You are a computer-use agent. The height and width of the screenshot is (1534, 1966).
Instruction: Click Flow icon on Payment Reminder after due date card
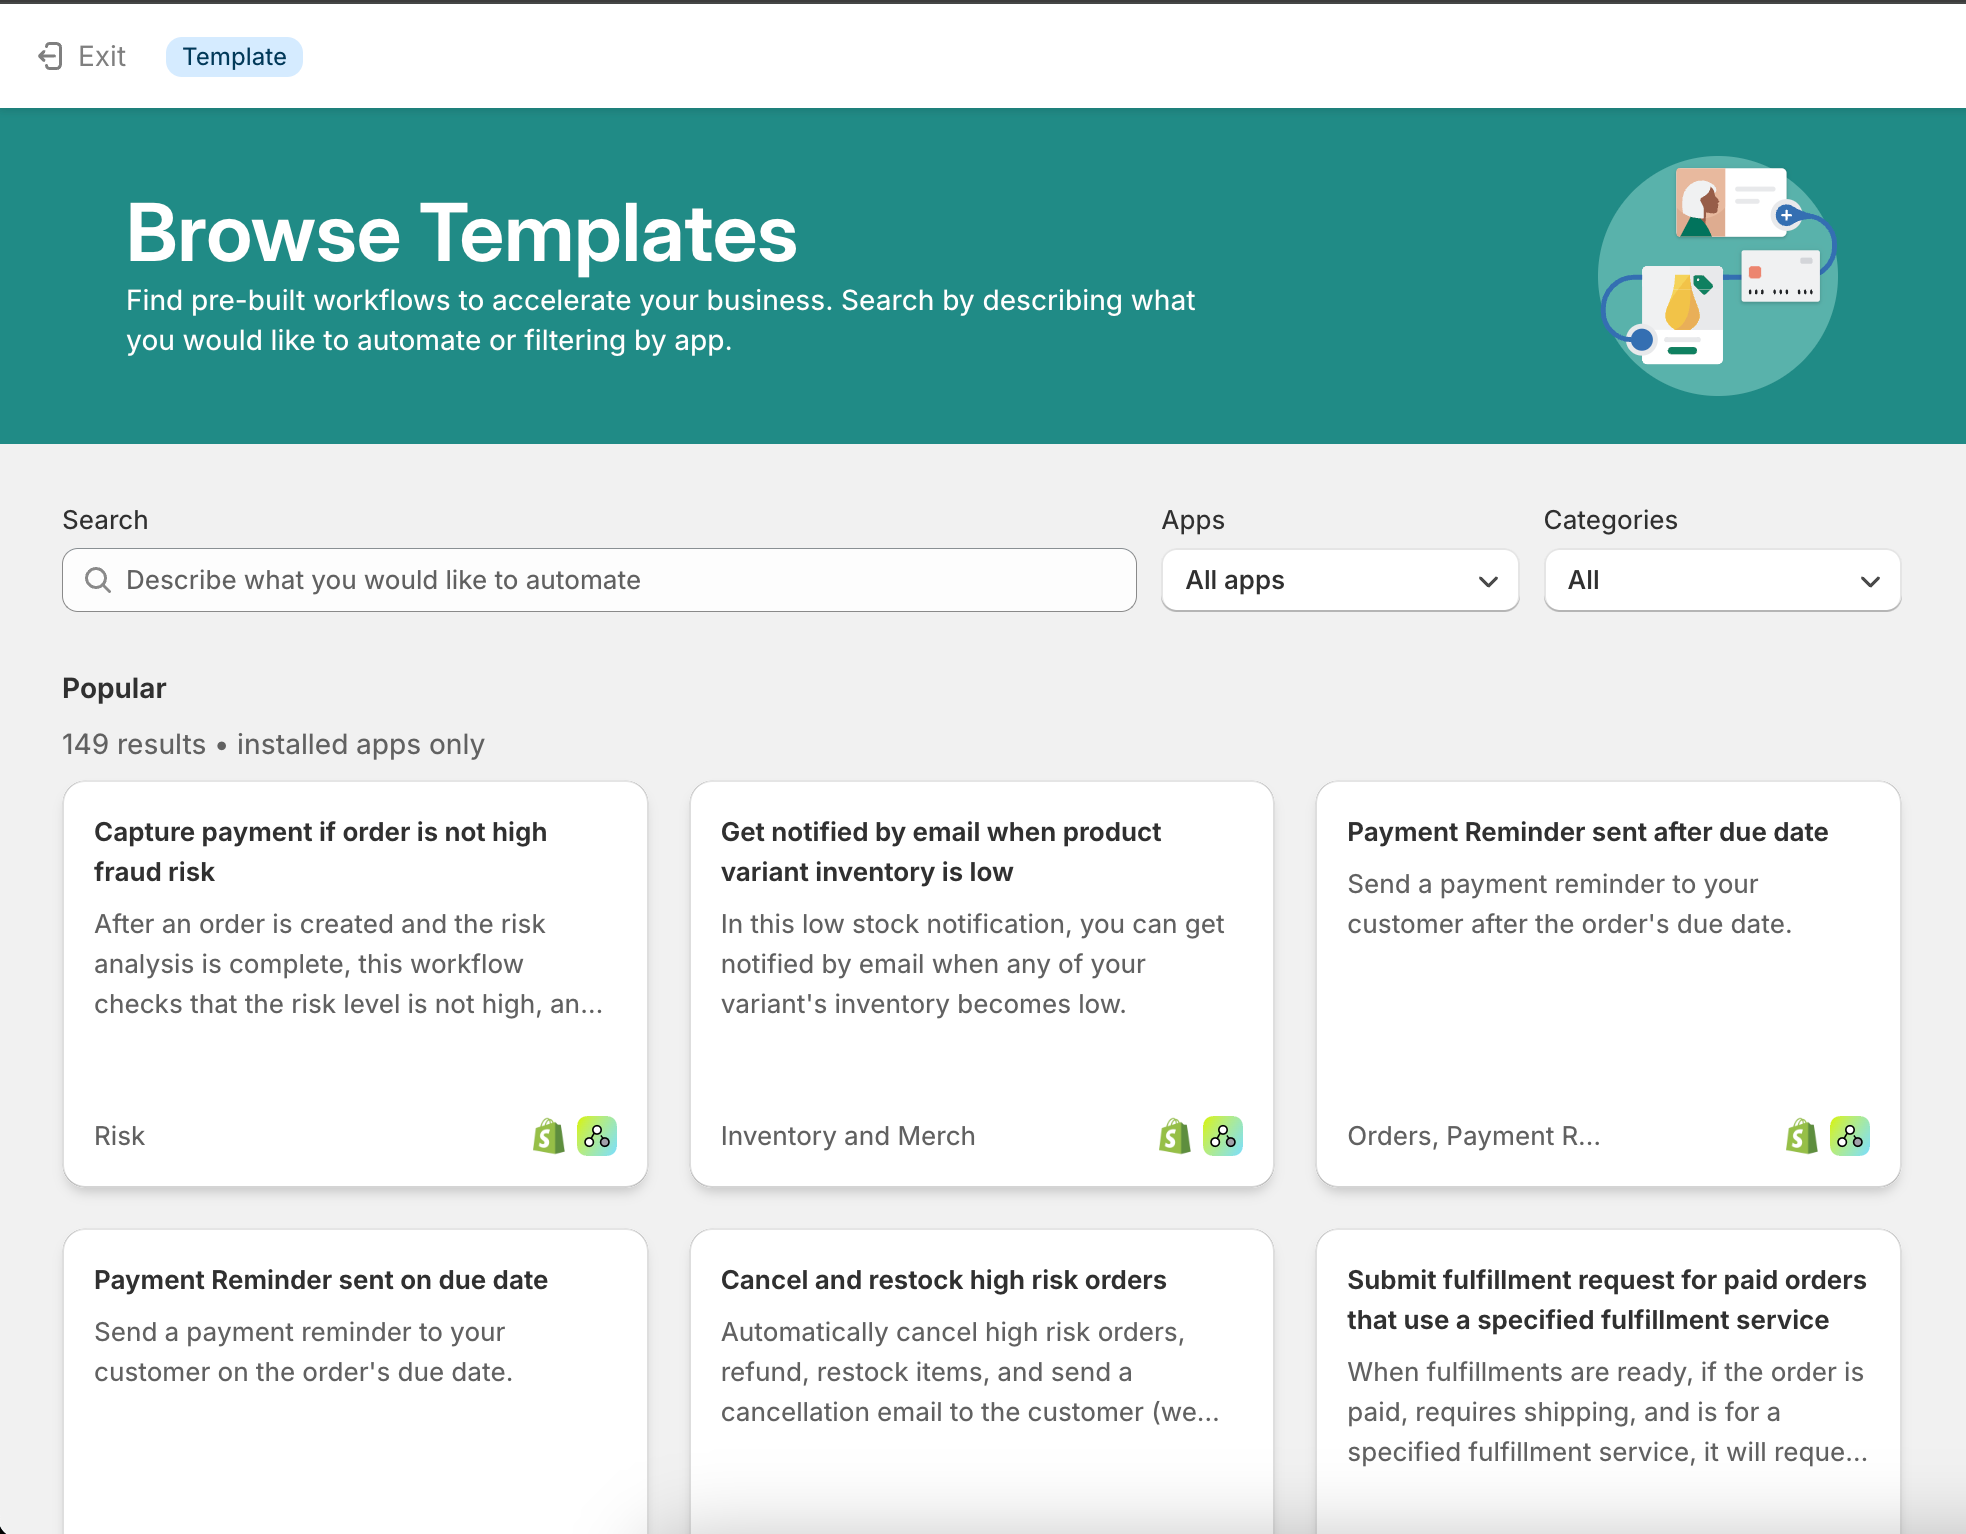tap(1850, 1136)
